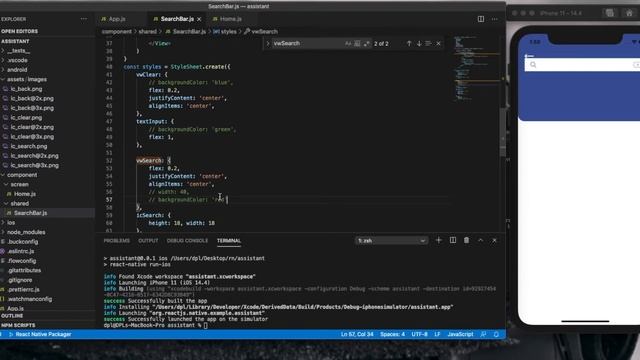
Task: Tap the search field in iPhone simulator
Action: tap(582, 65)
